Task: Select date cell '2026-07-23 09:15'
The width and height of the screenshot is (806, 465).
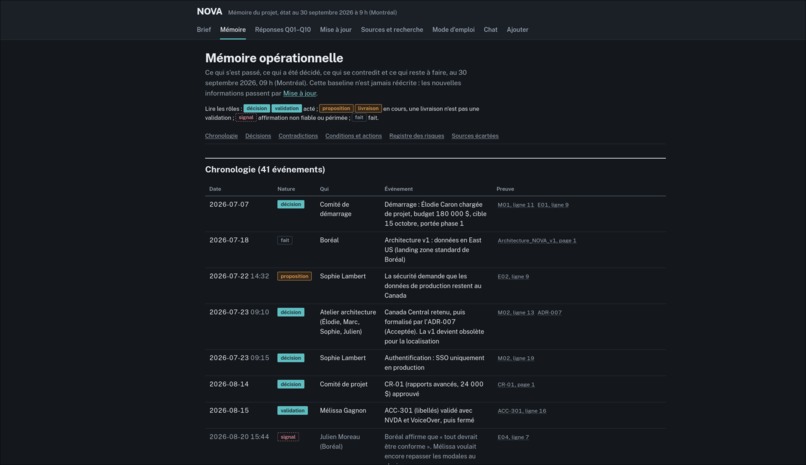Action: click(x=239, y=358)
